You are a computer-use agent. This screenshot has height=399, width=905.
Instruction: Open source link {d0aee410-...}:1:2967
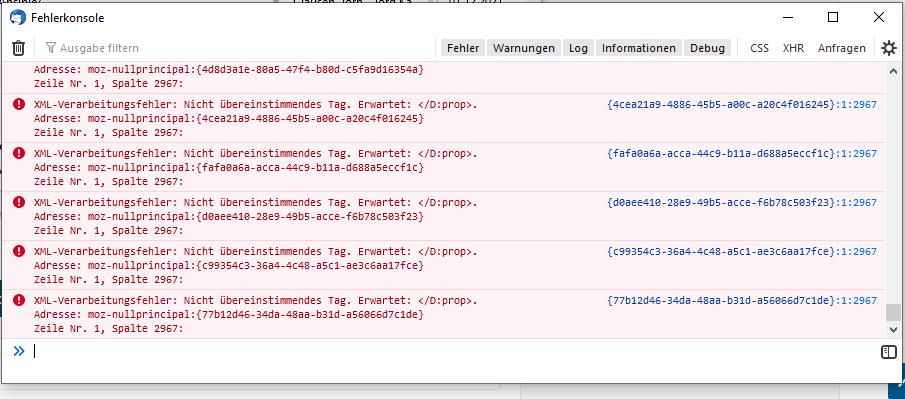coord(742,203)
